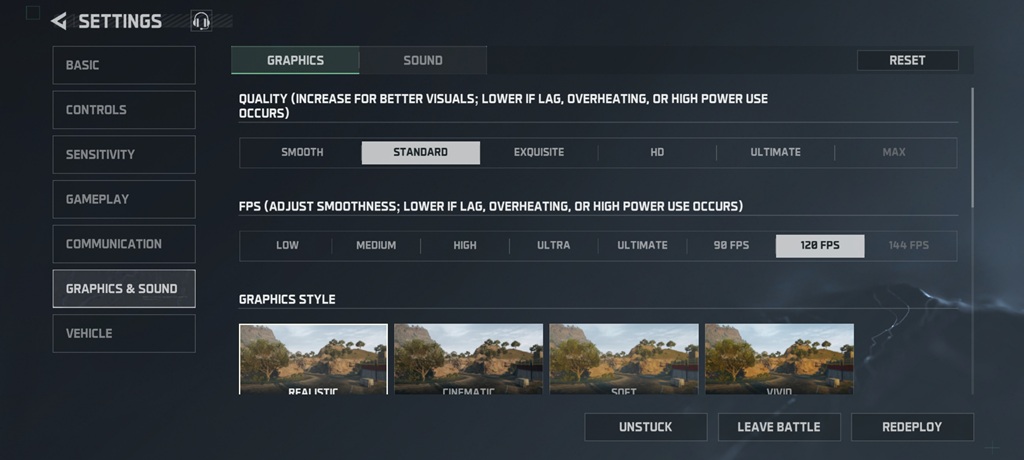This screenshot has height=460, width=1024.
Task: Open Sensitivity settings section
Action: pos(124,154)
